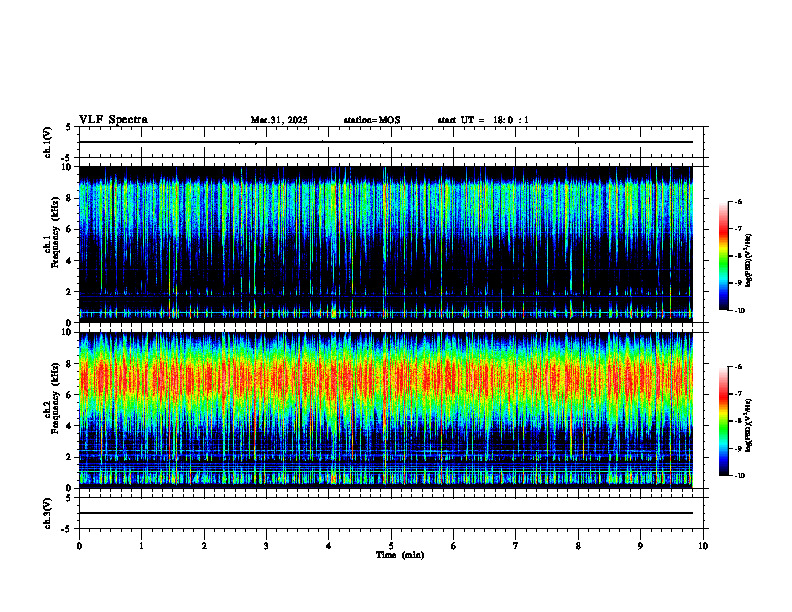Click time axis tick label "4"
Image resolution: width=792 pixels, height=612 pixels.
[329, 546]
